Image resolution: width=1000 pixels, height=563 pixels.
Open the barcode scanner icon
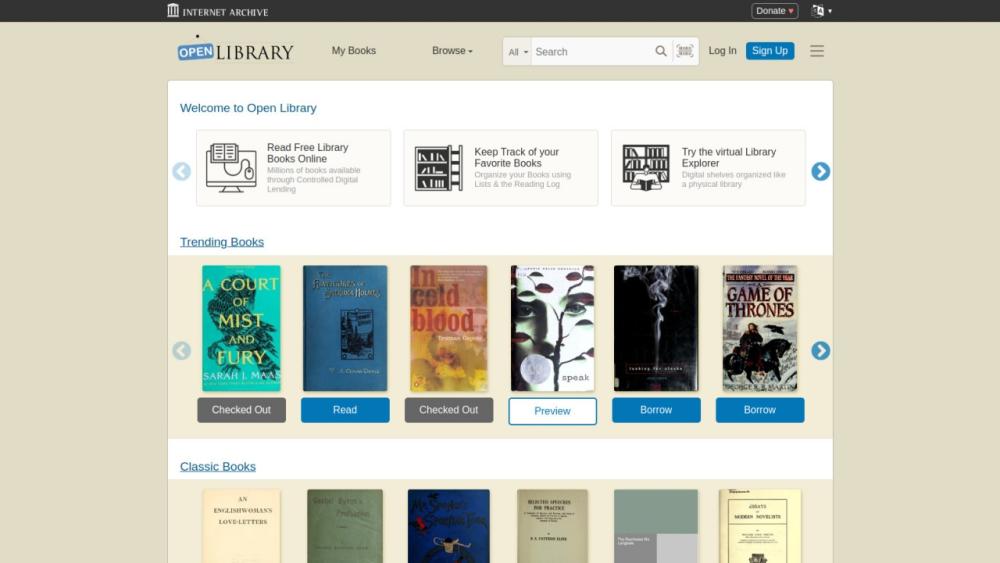[684, 51]
